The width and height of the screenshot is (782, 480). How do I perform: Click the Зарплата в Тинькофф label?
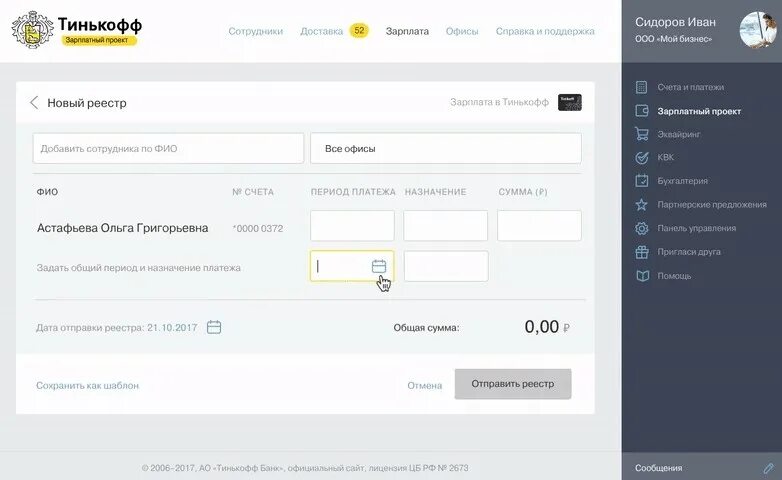[x=499, y=102]
